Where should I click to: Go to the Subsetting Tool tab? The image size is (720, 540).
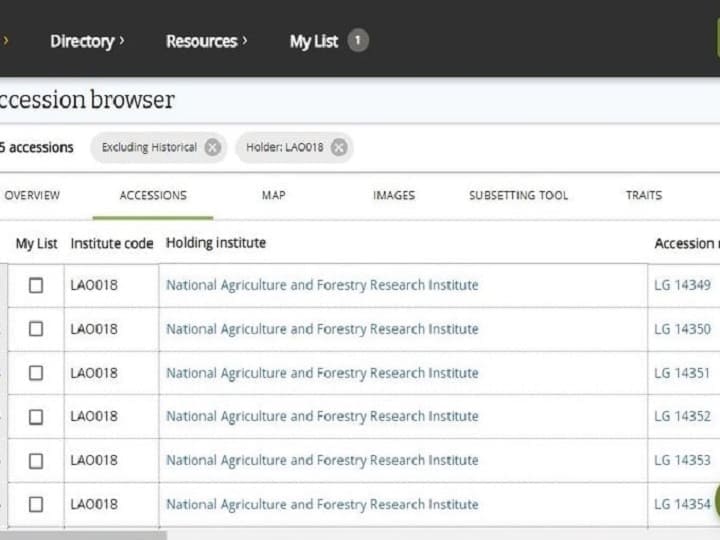click(x=518, y=195)
